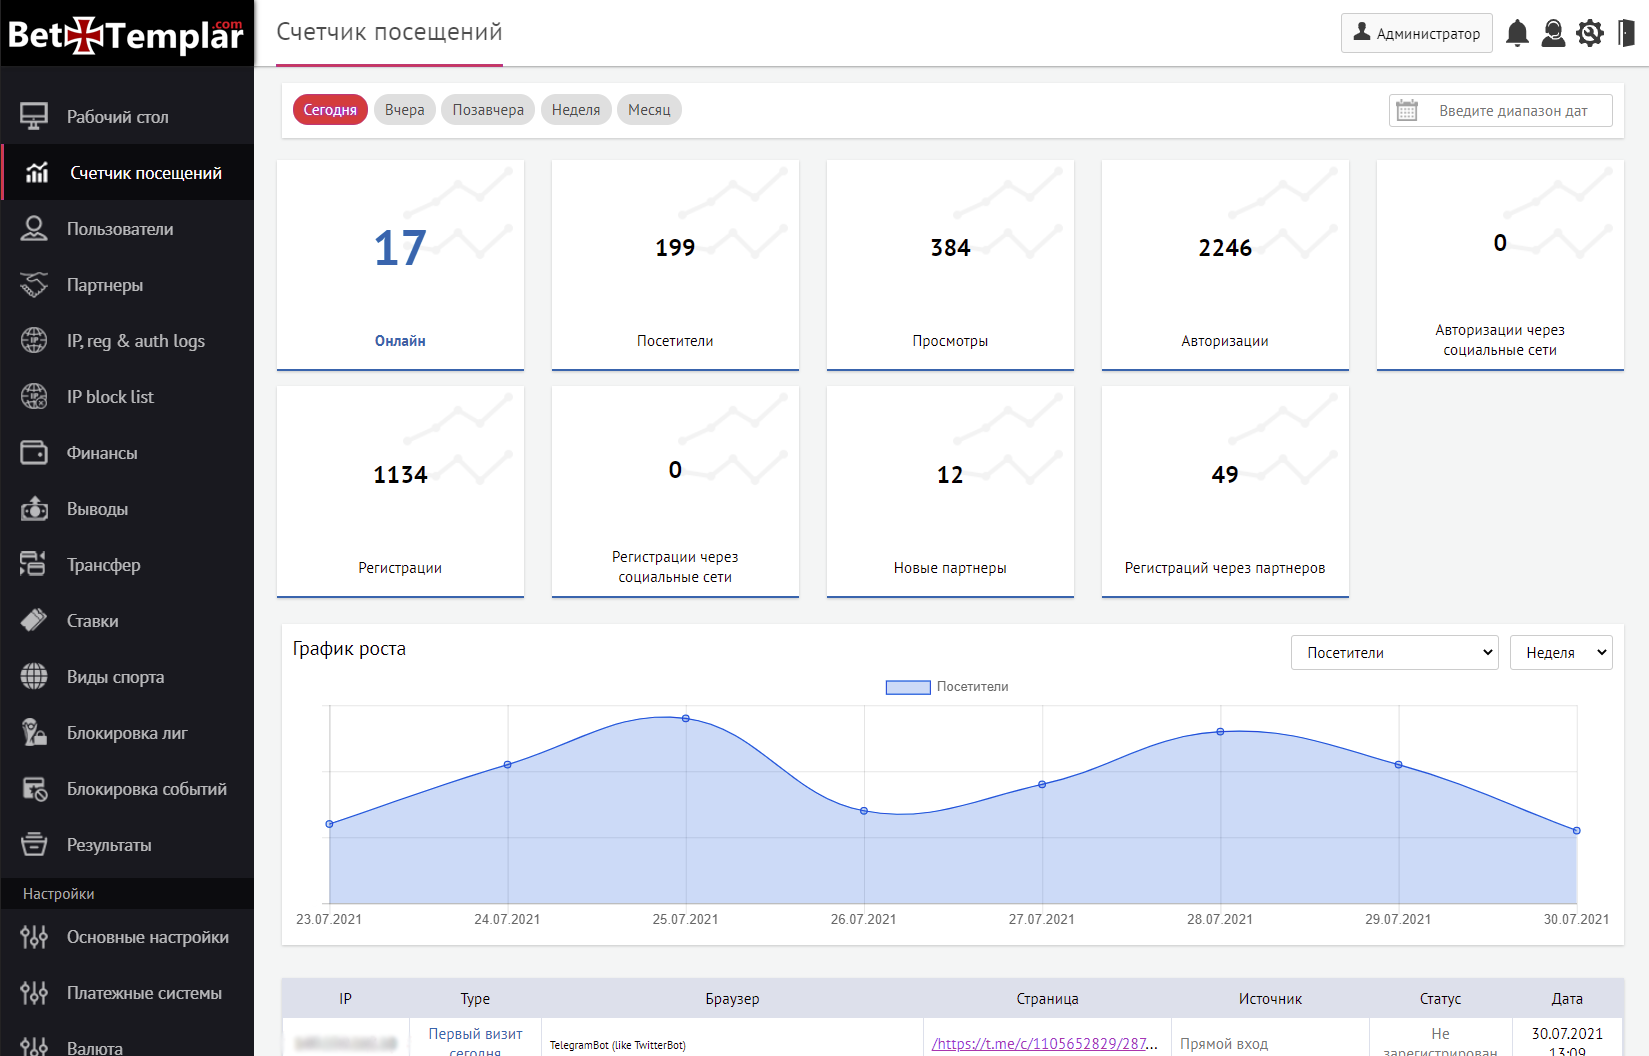
Task: Click the date range input field
Action: click(1513, 111)
